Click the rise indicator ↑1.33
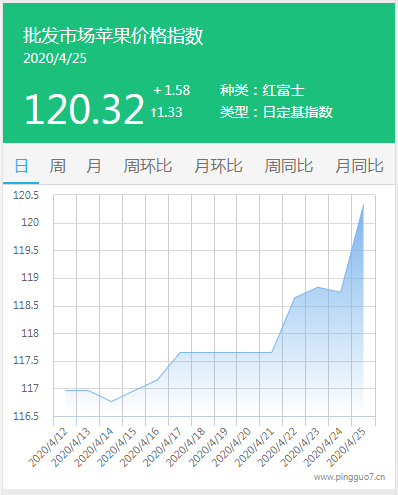 pos(166,112)
